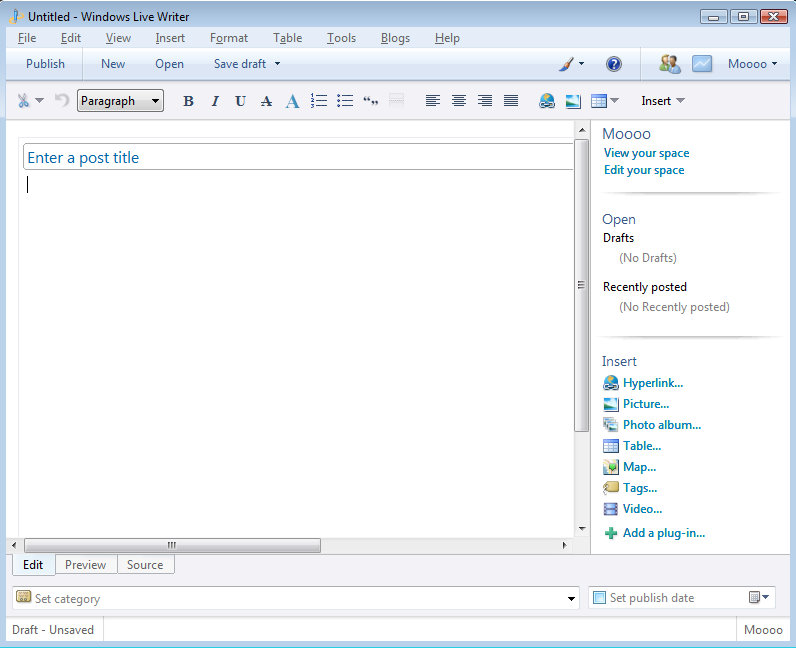Click Photo album... icon in sidebar
Viewport: 796px width, 648px height.
[x=610, y=425]
